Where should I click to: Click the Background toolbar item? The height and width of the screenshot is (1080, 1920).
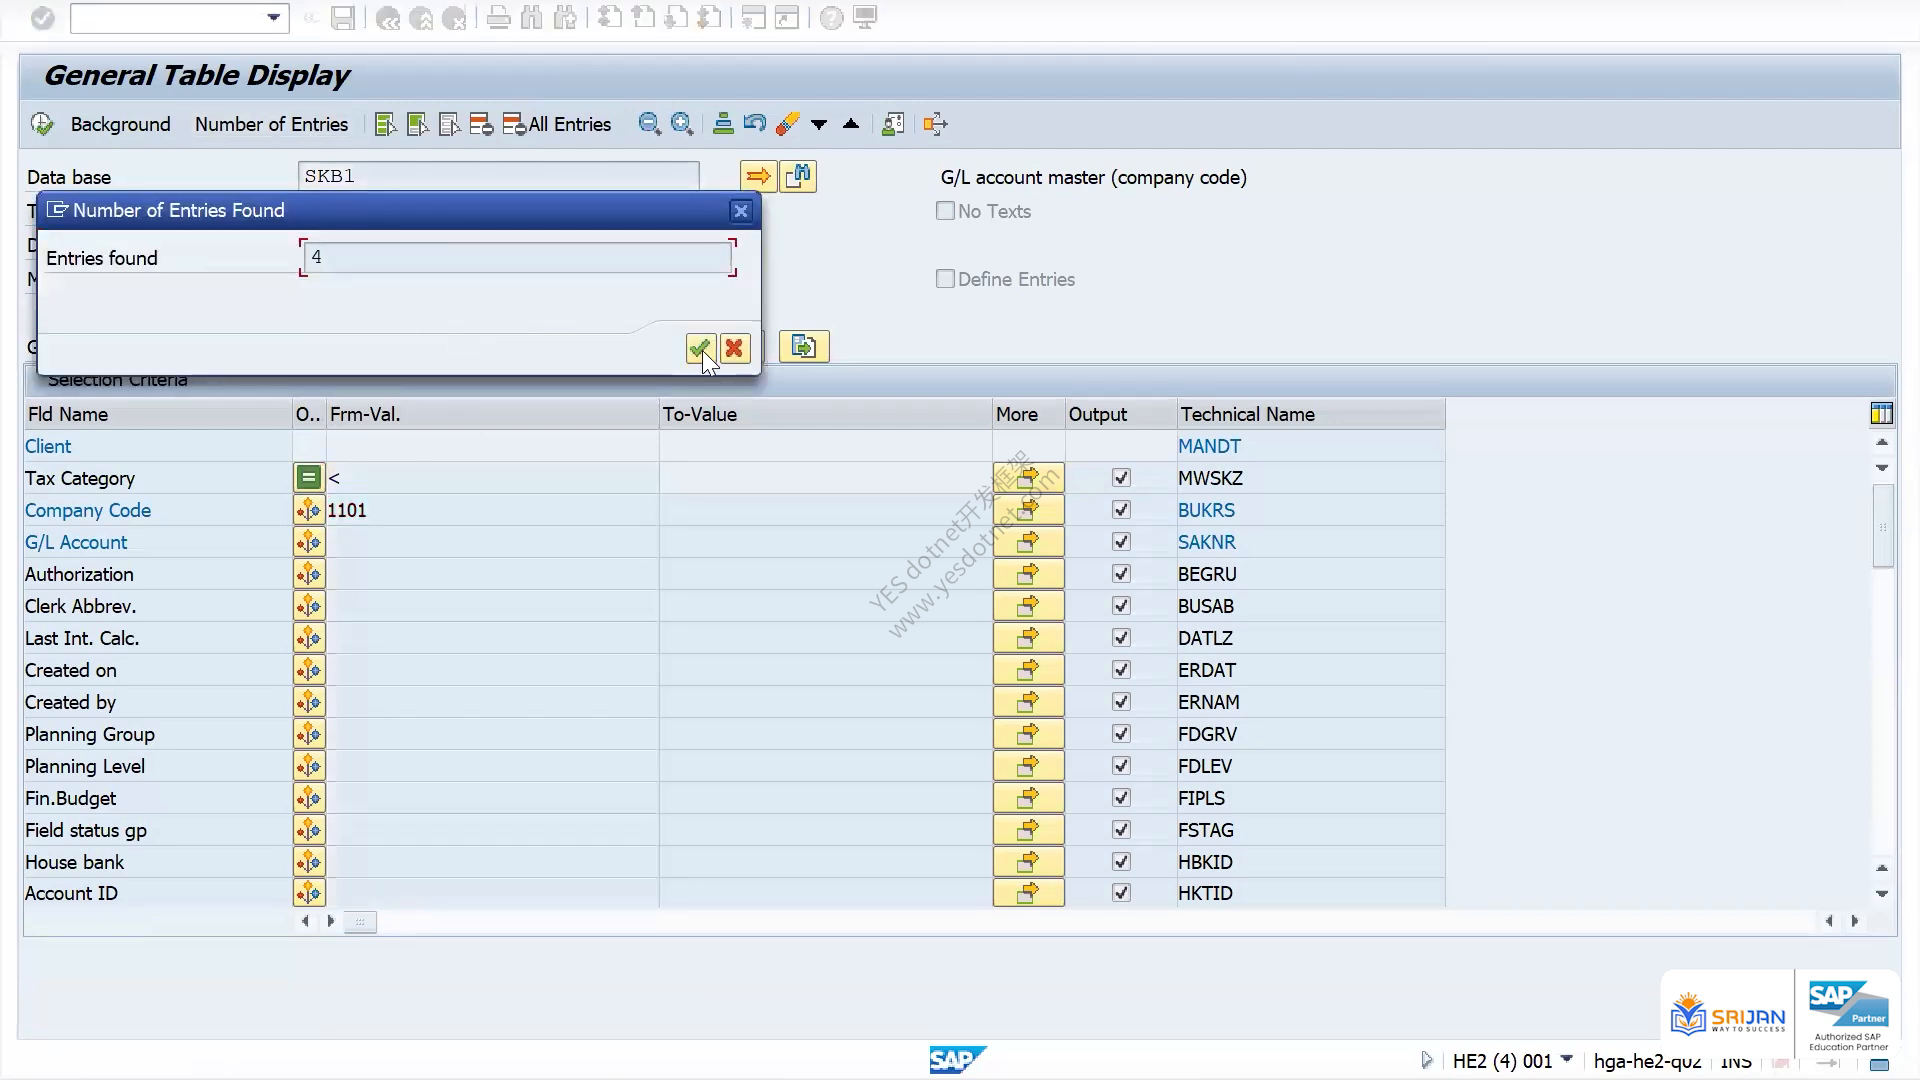[x=120, y=124]
